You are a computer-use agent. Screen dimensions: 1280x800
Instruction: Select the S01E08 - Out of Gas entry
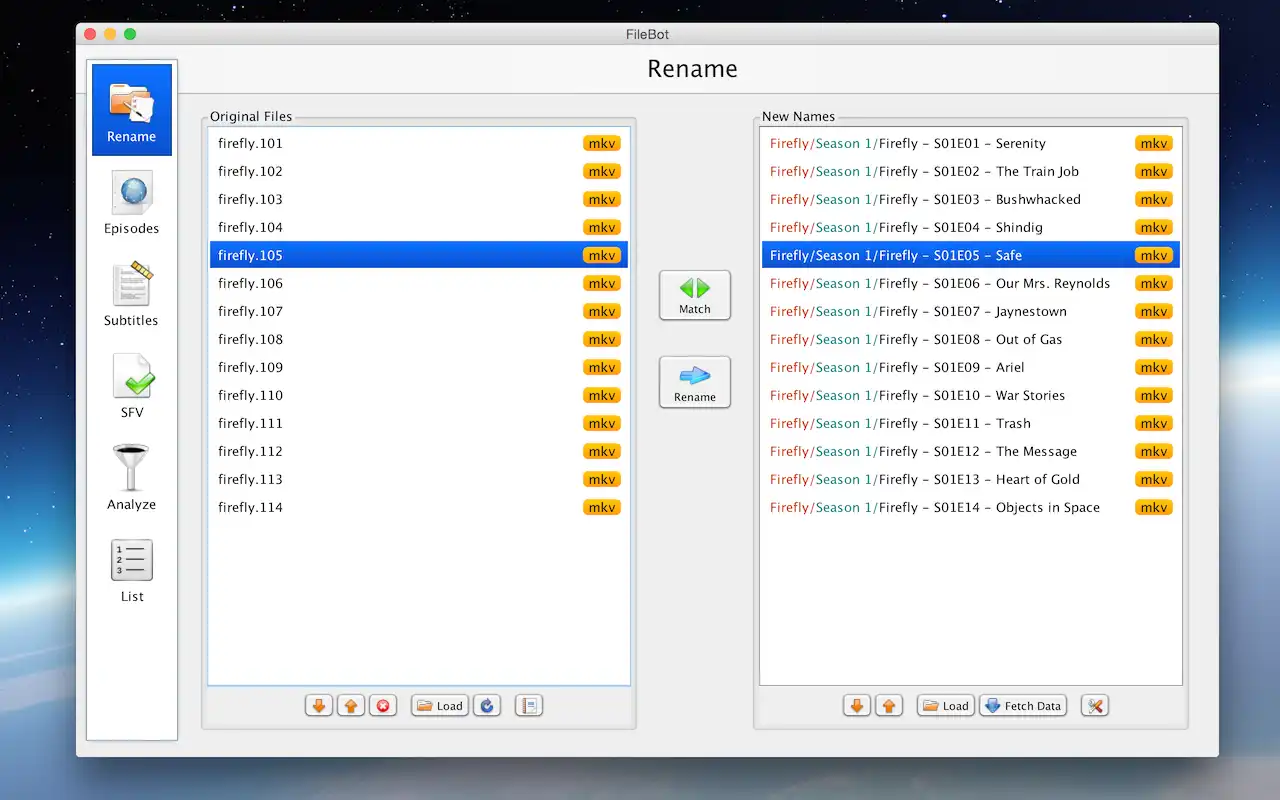point(971,339)
